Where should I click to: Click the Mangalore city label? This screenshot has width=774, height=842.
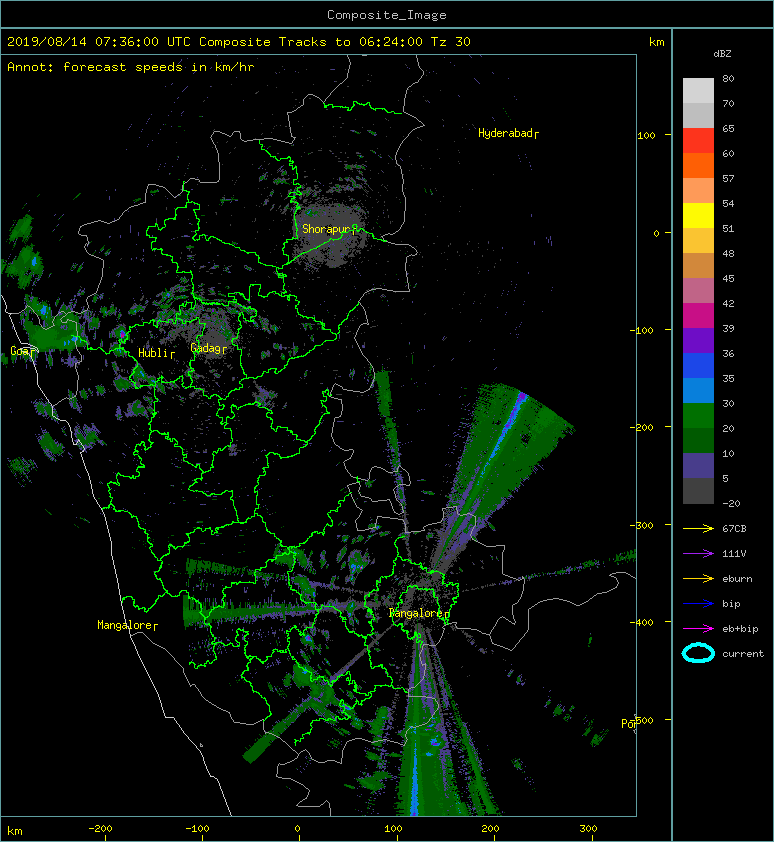point(127,625)
